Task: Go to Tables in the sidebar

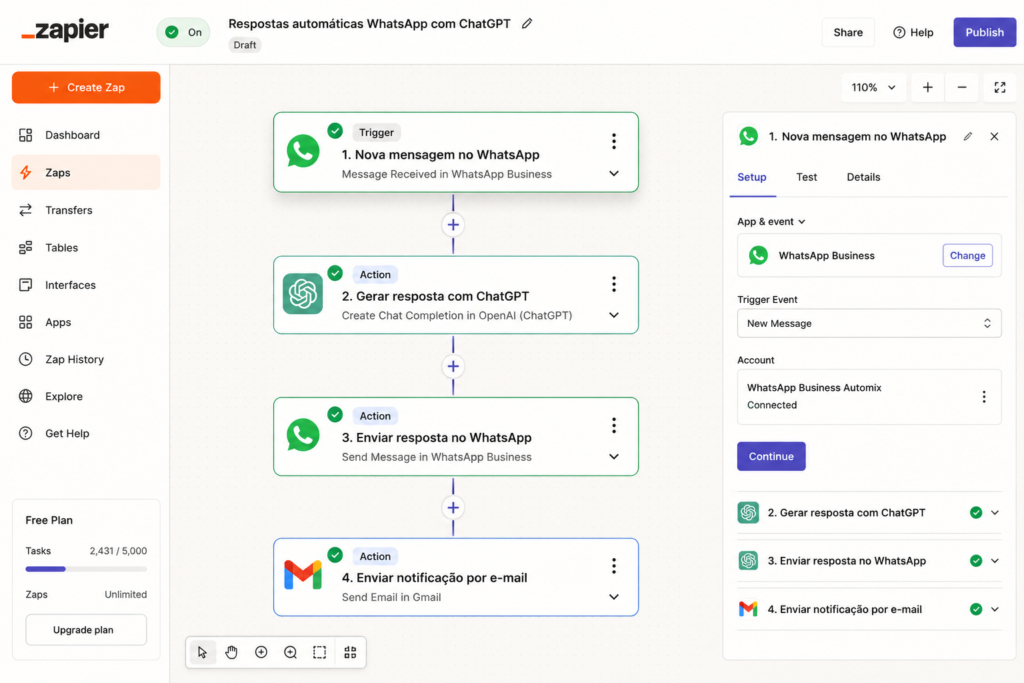Action: point(86,247)
